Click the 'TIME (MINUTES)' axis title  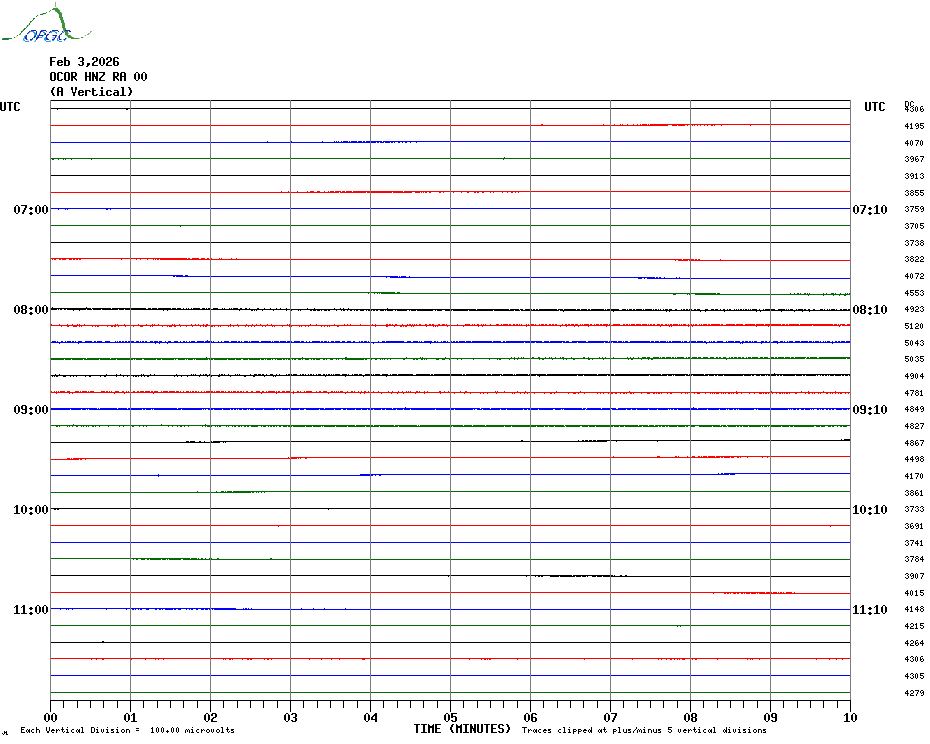pyautogui.click(x=462, y=729)
